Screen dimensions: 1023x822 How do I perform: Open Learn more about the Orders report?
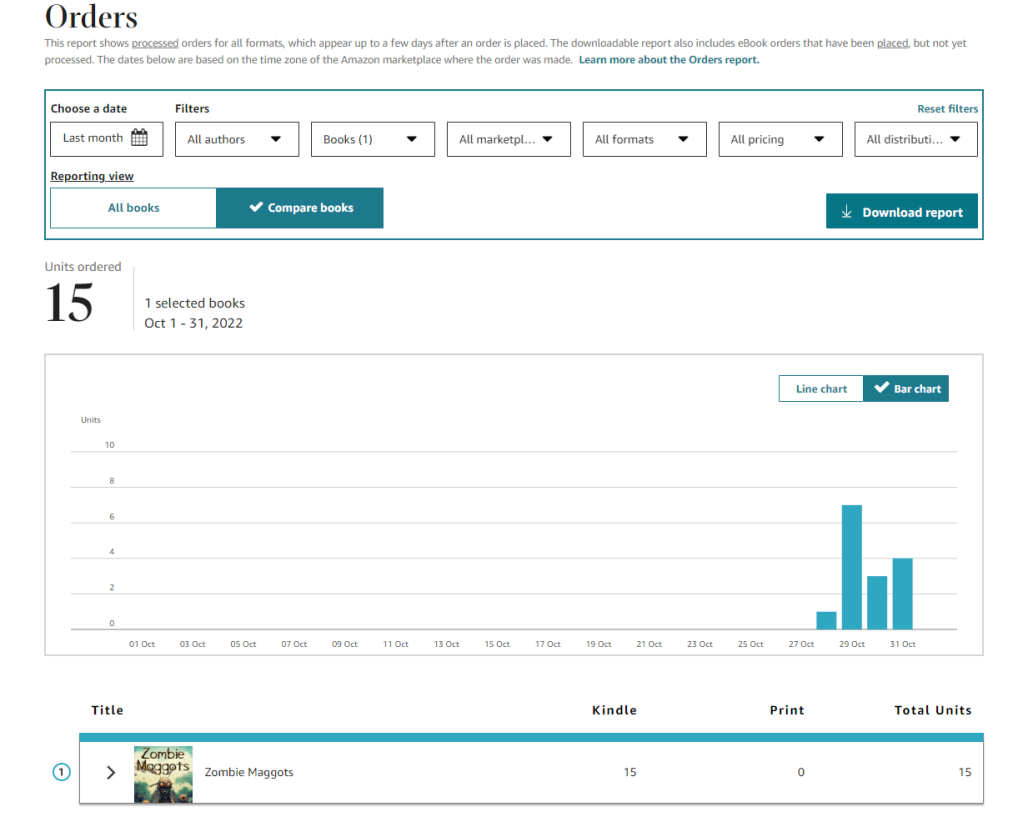(668, 60)
